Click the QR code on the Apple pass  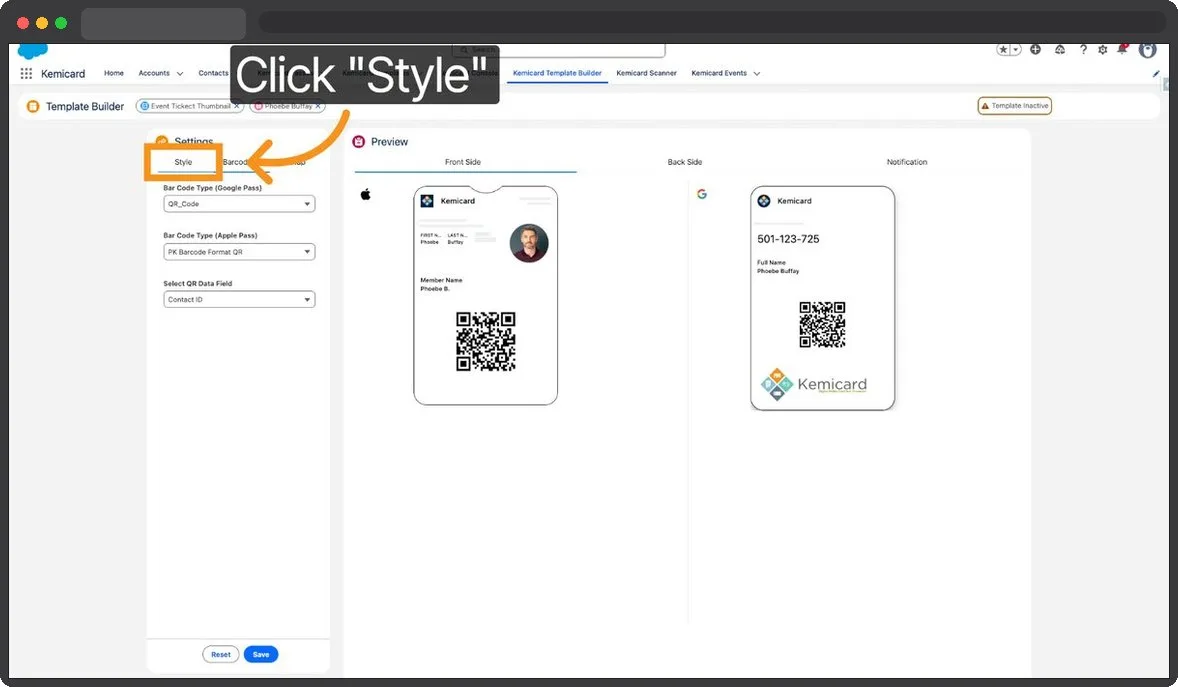[485, 342]
